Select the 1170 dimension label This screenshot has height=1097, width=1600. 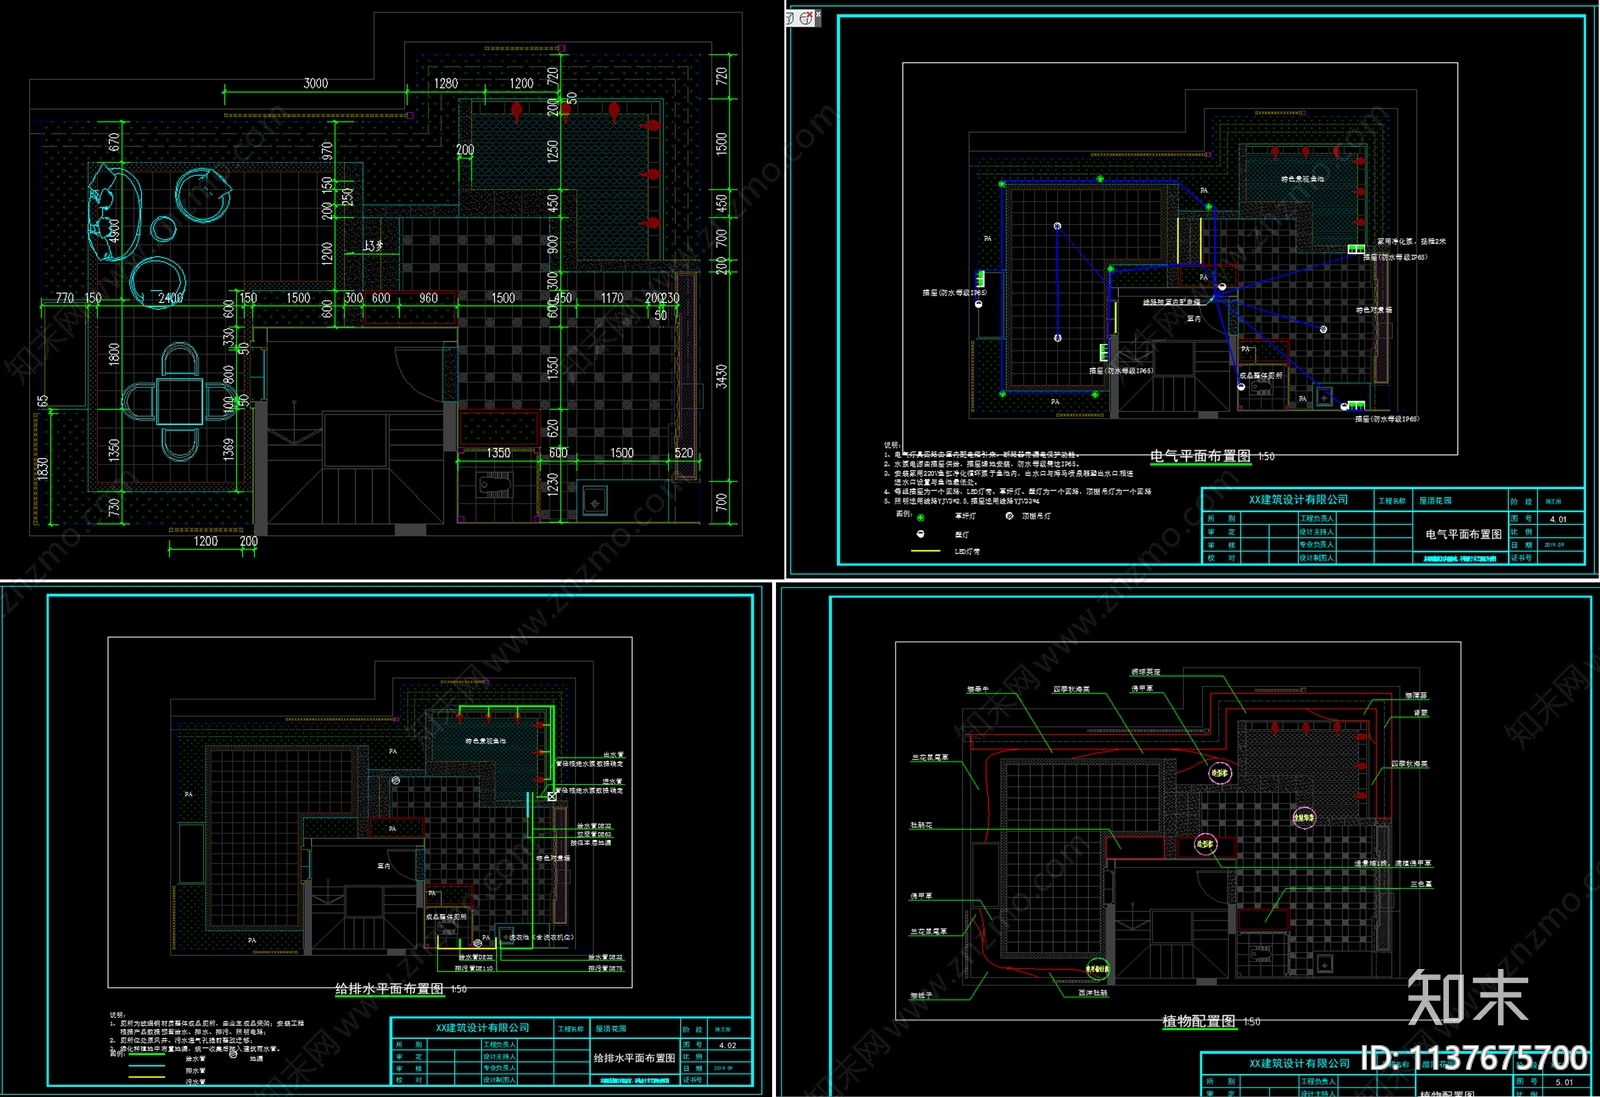coord(612,298)
